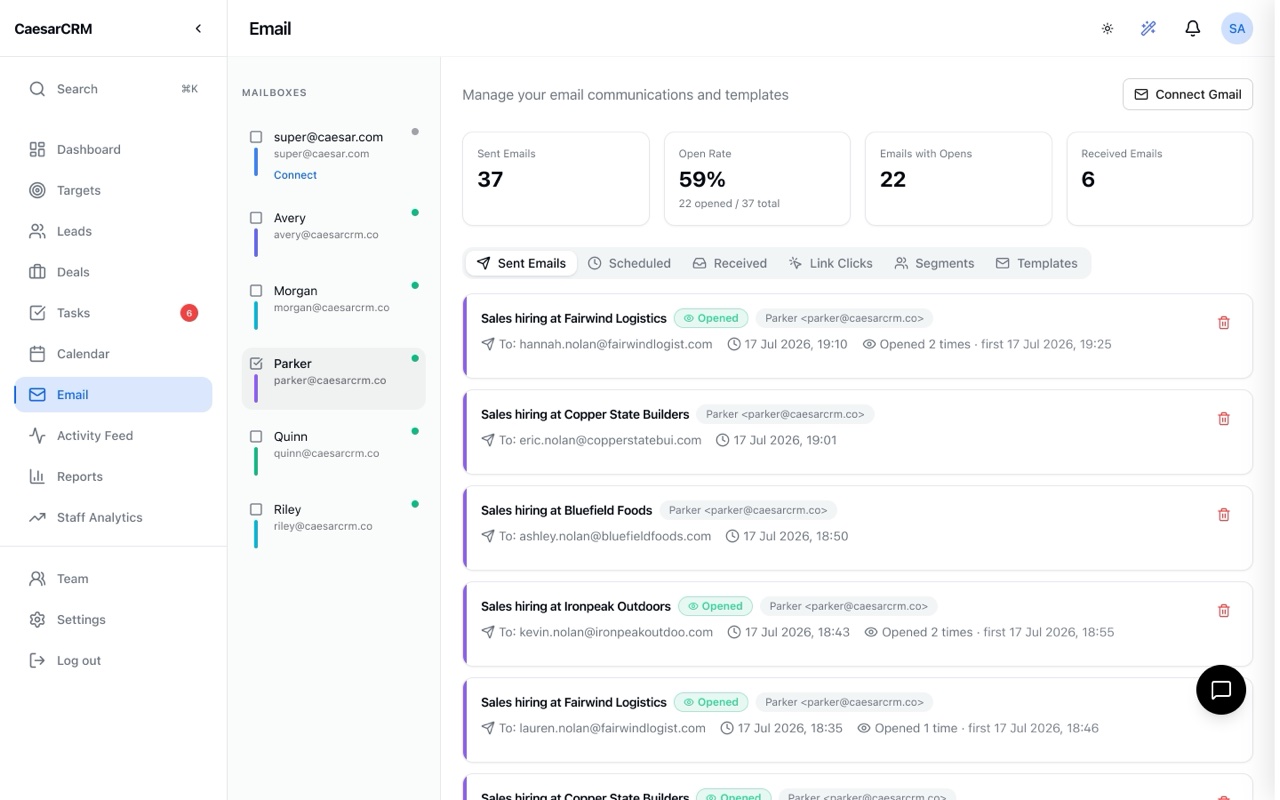This screenshot has height=800, width=1280.
Task: Check the Avery mailbox checkbox
Action: (x=256, y=218)
